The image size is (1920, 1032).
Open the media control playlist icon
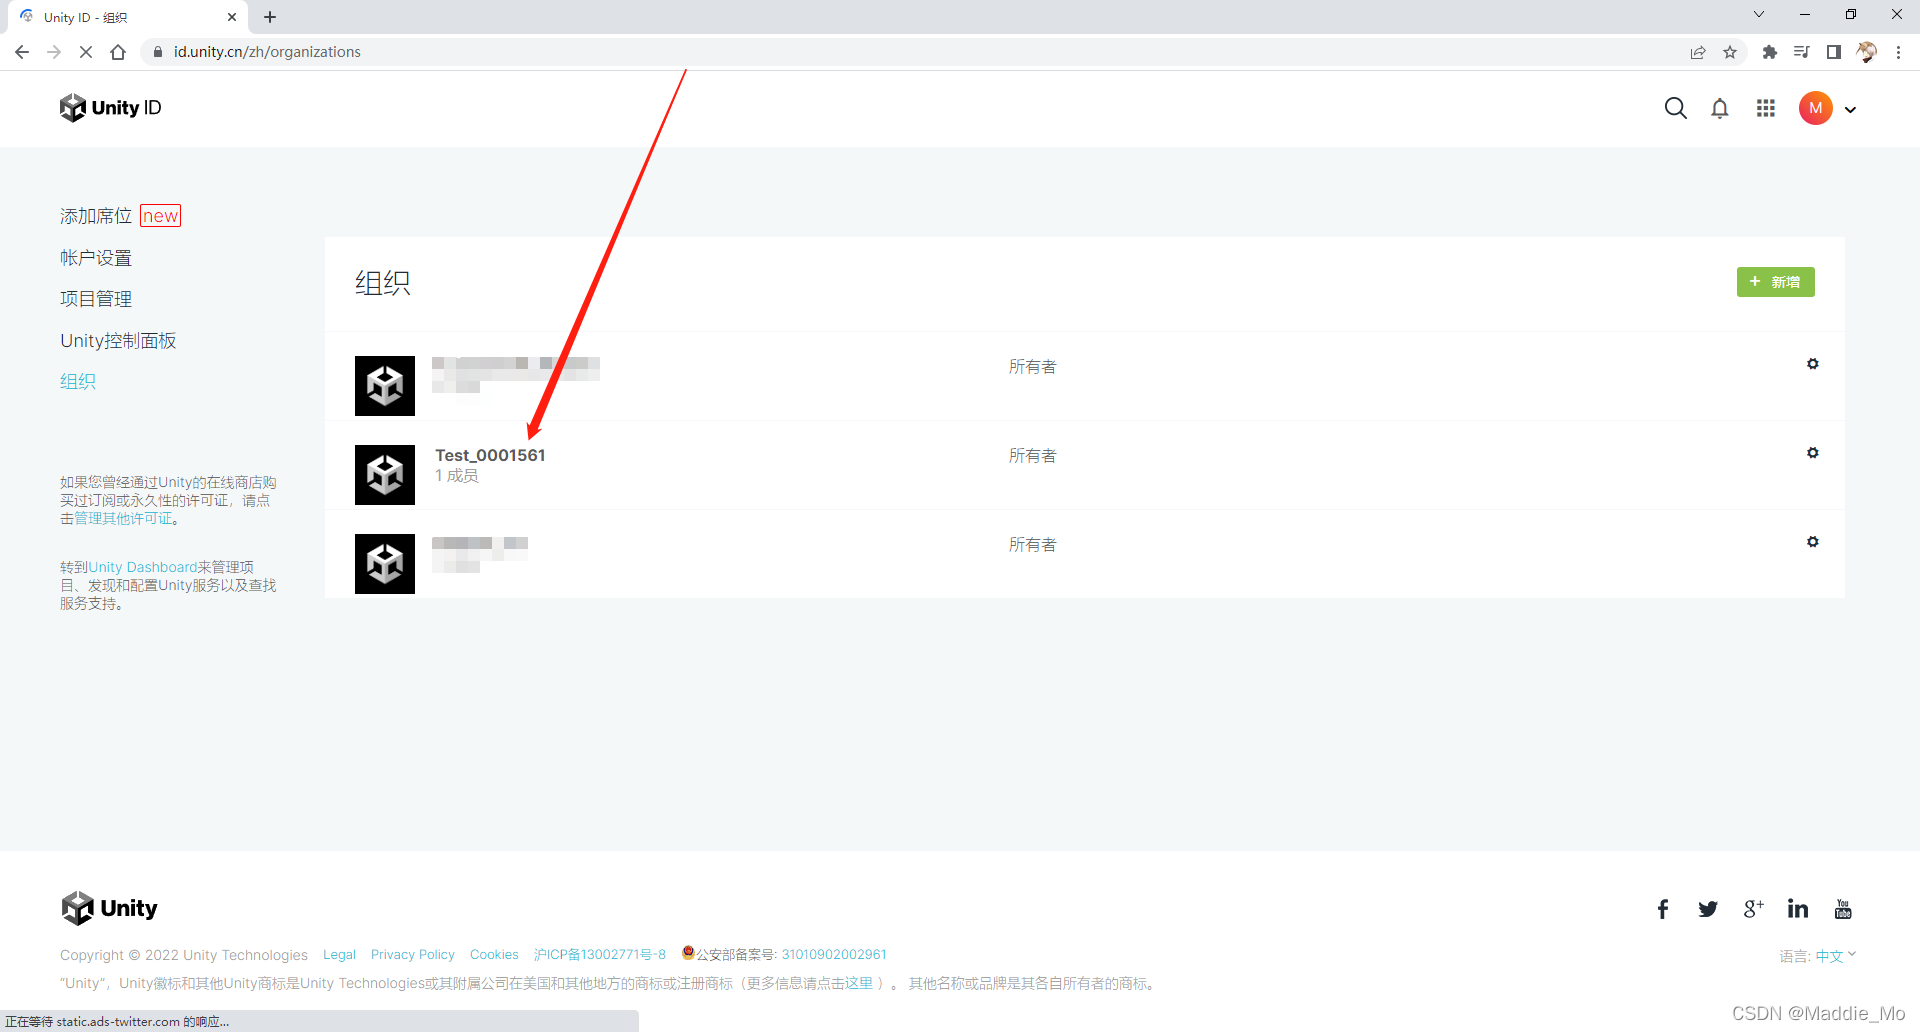pos(1802,52)
